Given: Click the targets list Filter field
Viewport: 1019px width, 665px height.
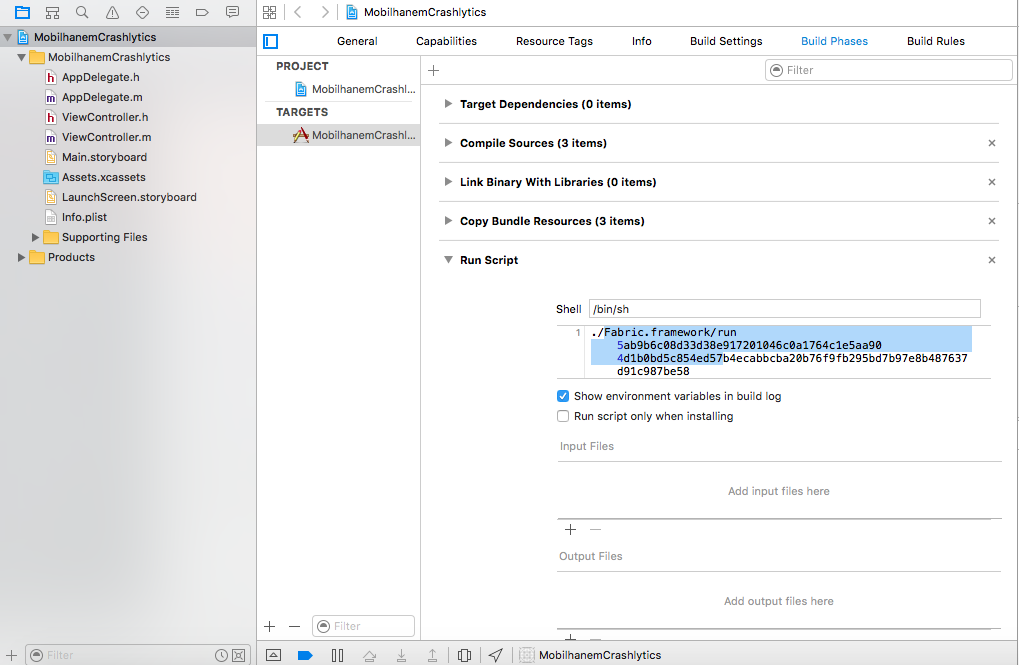Looking at the screenshot, I should (363, 626).
